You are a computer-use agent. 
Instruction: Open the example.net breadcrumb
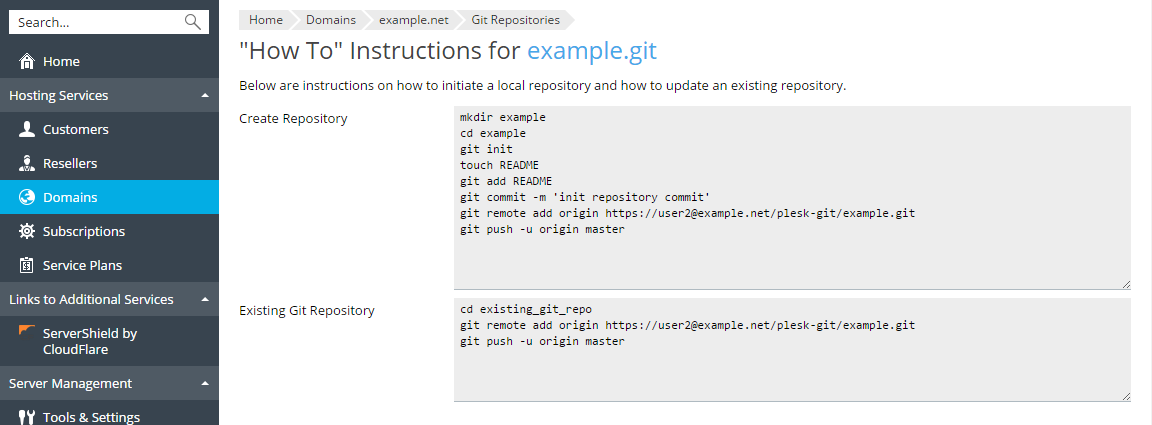(408, 19)
